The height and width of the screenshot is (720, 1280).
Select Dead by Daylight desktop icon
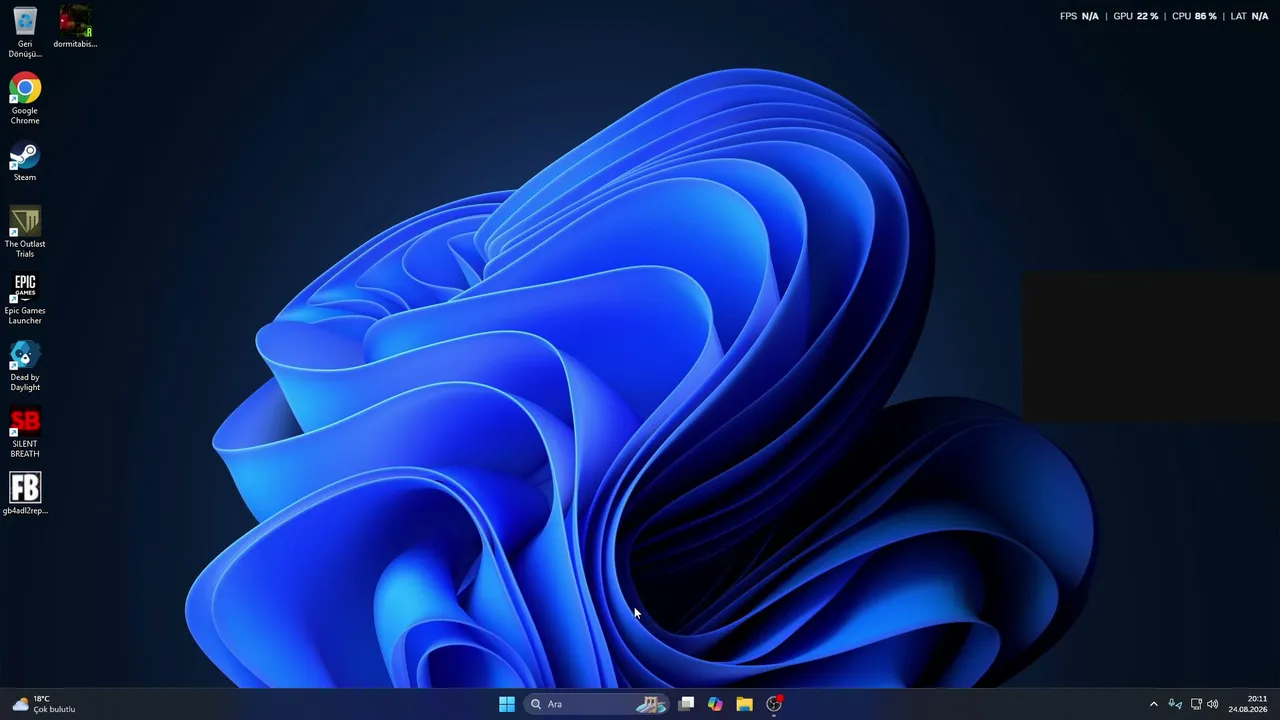click(x=25, y=366)
